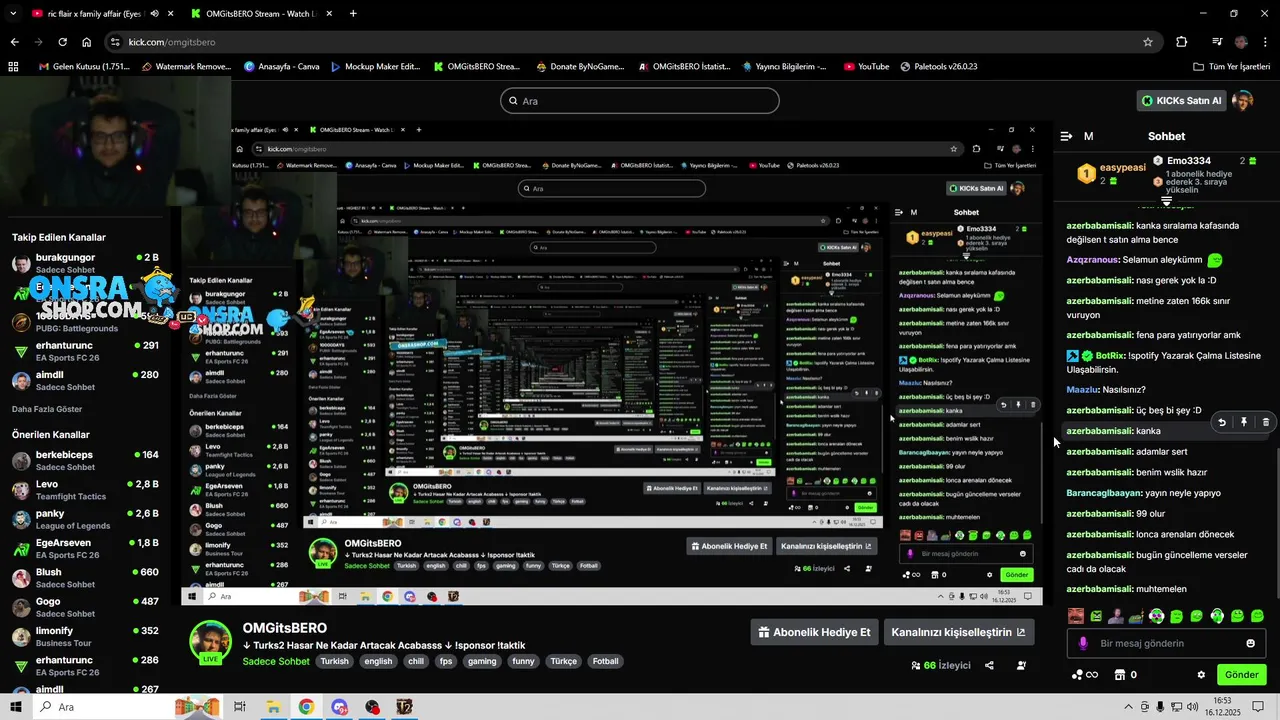This screenshot has width=1280, height=720.
Task: Open the Google apps grid in bookmarks bar
Action: tap(13, 67)
